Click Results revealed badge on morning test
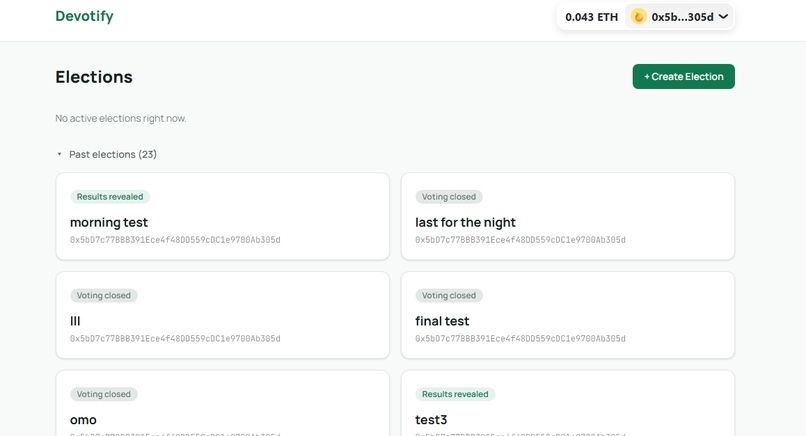806x436 pixels. (x=110, y=197)
